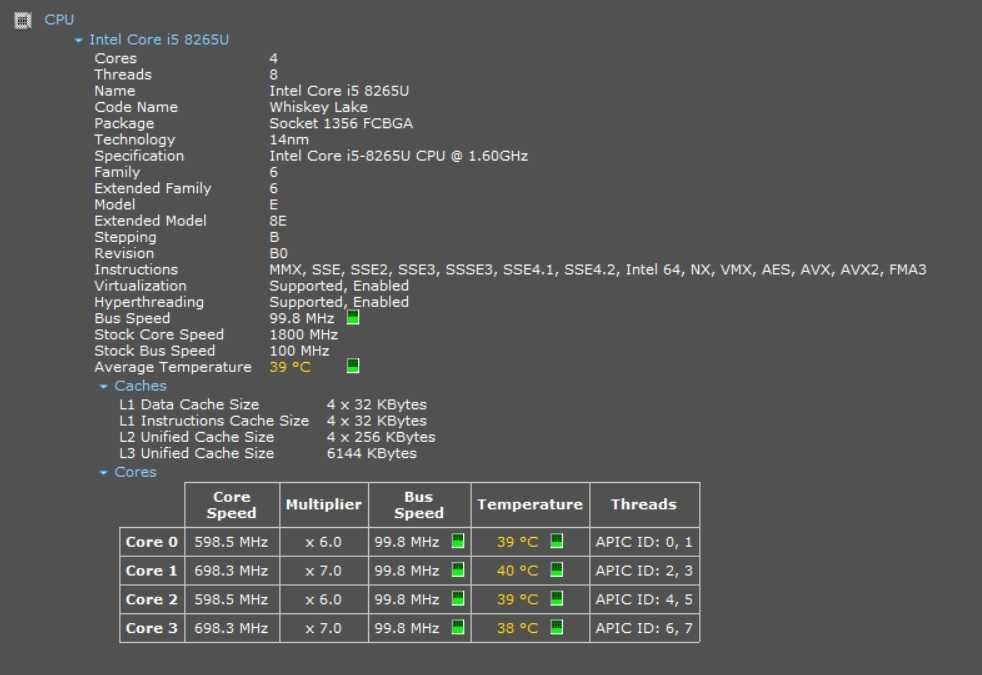This screenshot has height=675, width=982.
Task: Click Core 3 bus speed graph icon
Action: coord(458,627)
